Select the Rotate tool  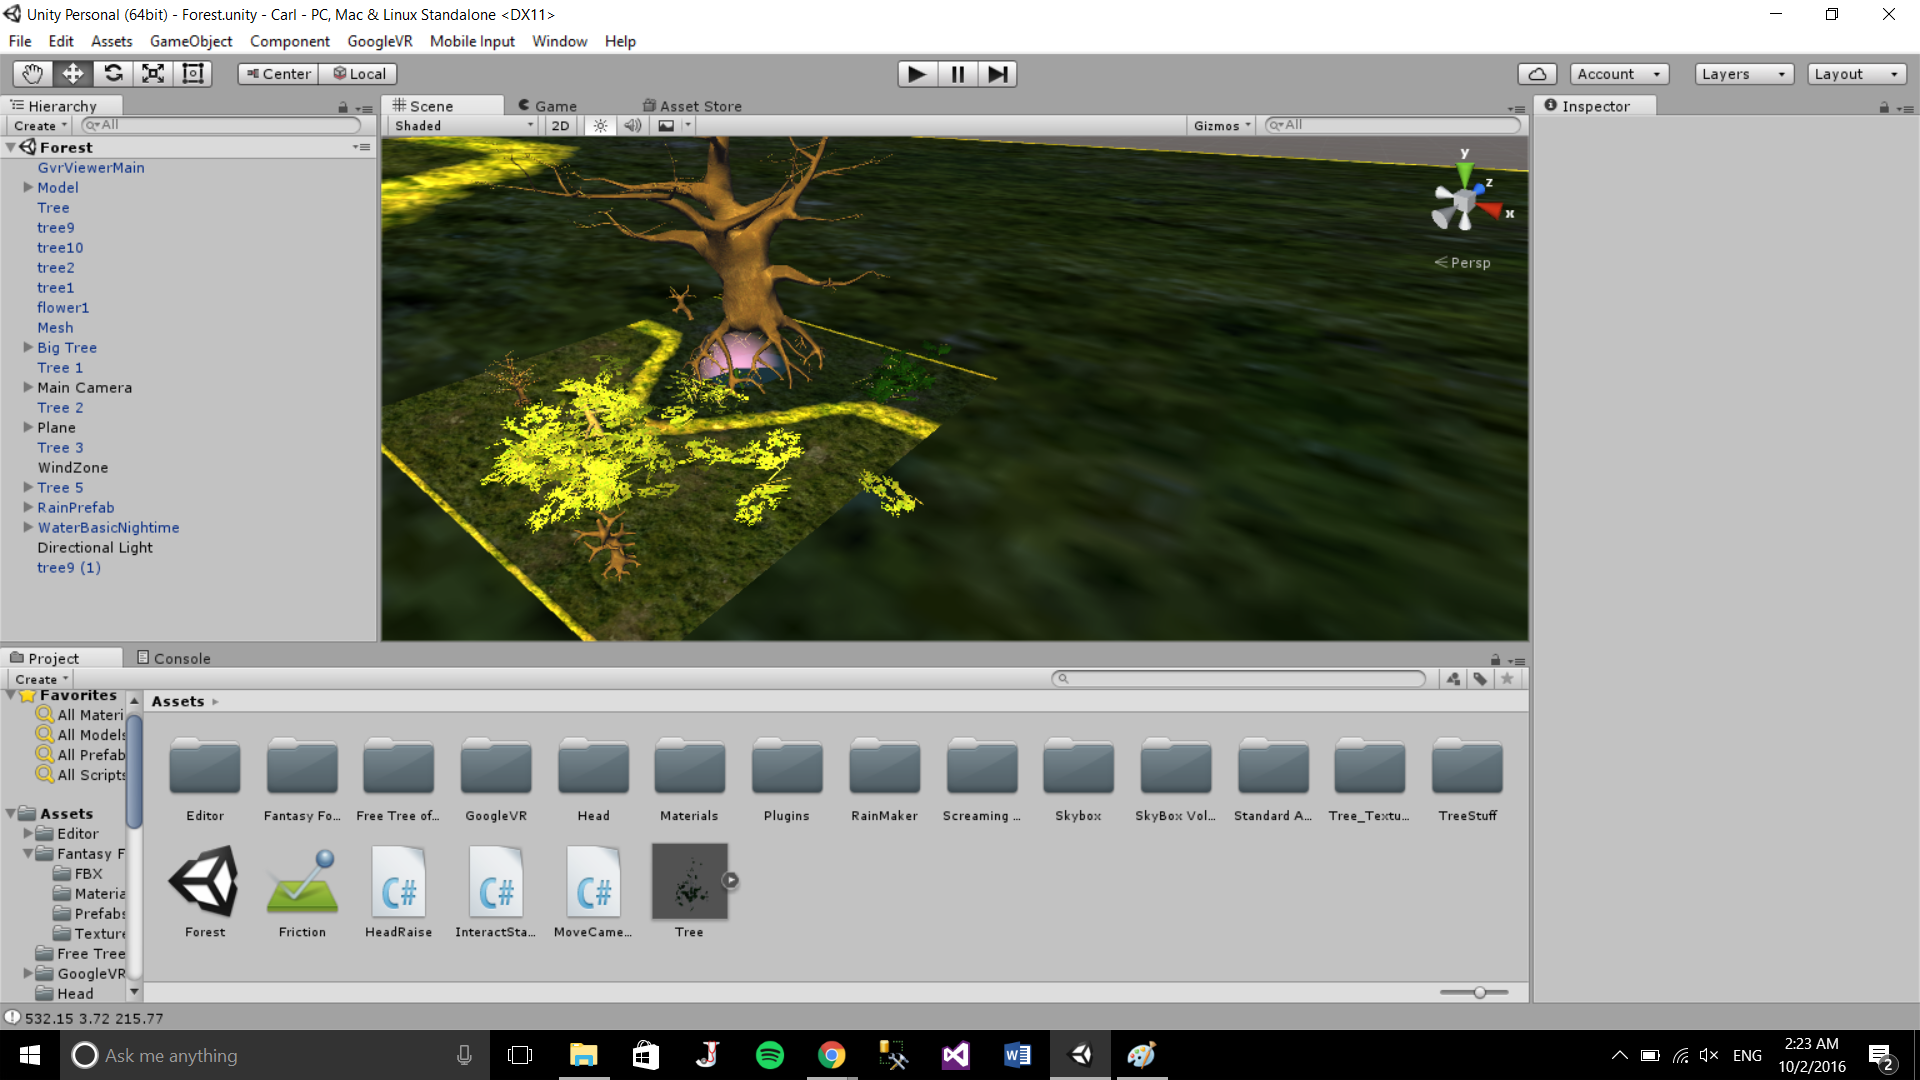coord(113,74)
